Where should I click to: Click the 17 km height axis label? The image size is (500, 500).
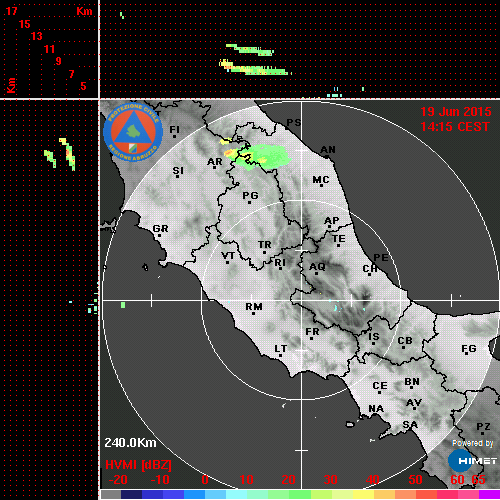pos(11,11)
